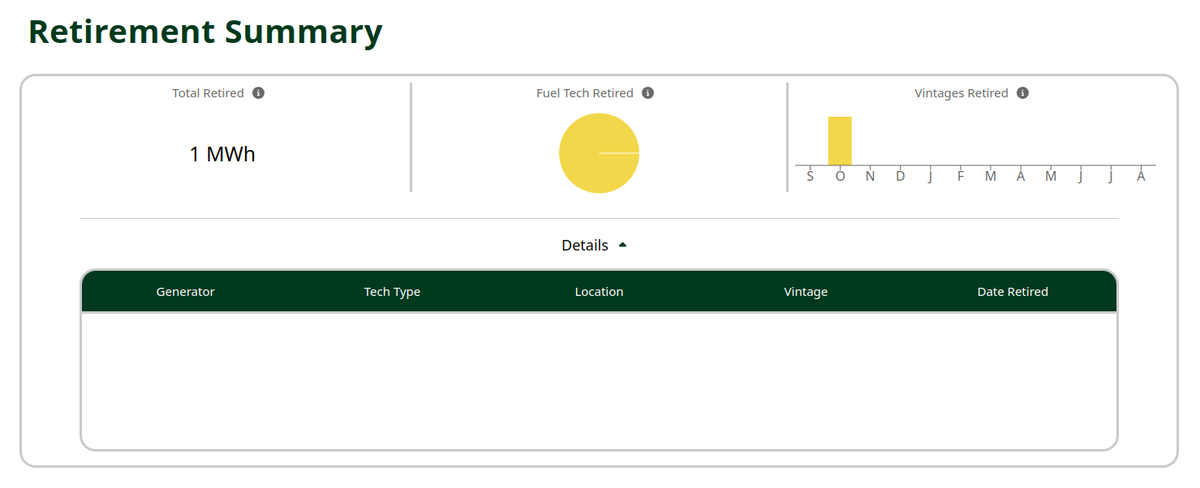
Task: Click the 'F' month axis label
Action: tap(961, 176)
